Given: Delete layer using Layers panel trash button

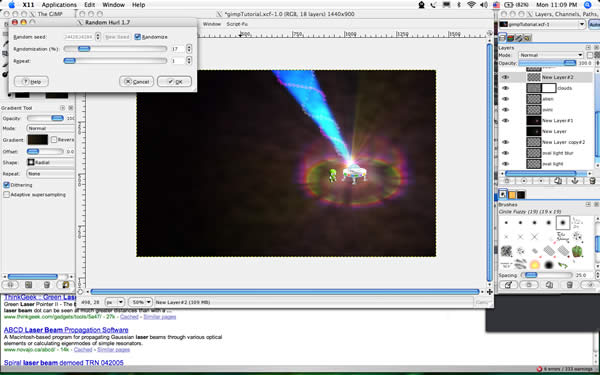Looking at the screenshot, I should pyautogui.click(x=592, y=181).
